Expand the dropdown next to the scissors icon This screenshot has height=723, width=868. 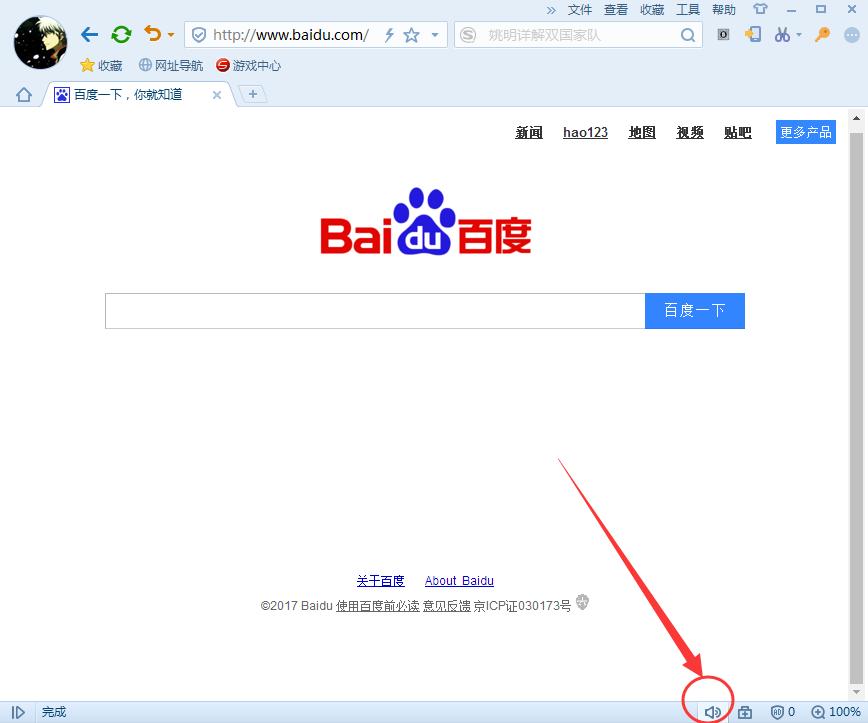799,35
